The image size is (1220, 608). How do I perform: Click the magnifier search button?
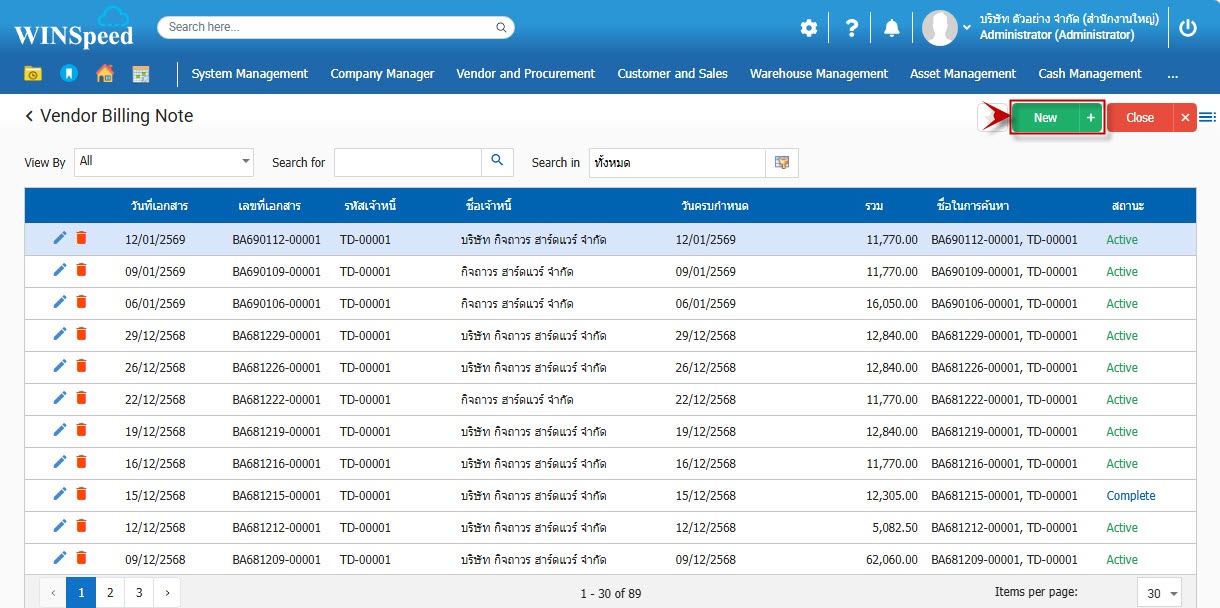[497, 162]
